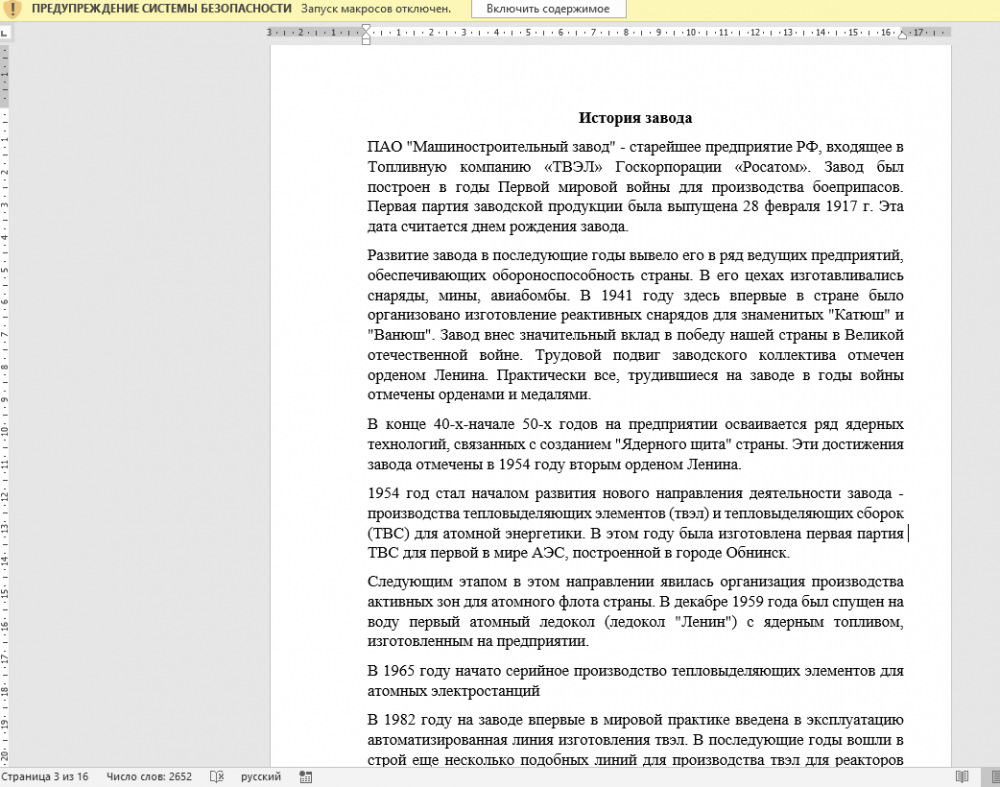Select the first line indent marker on ruler
The width and height of the screenshot is (1000, 787).
pos(366,29)
